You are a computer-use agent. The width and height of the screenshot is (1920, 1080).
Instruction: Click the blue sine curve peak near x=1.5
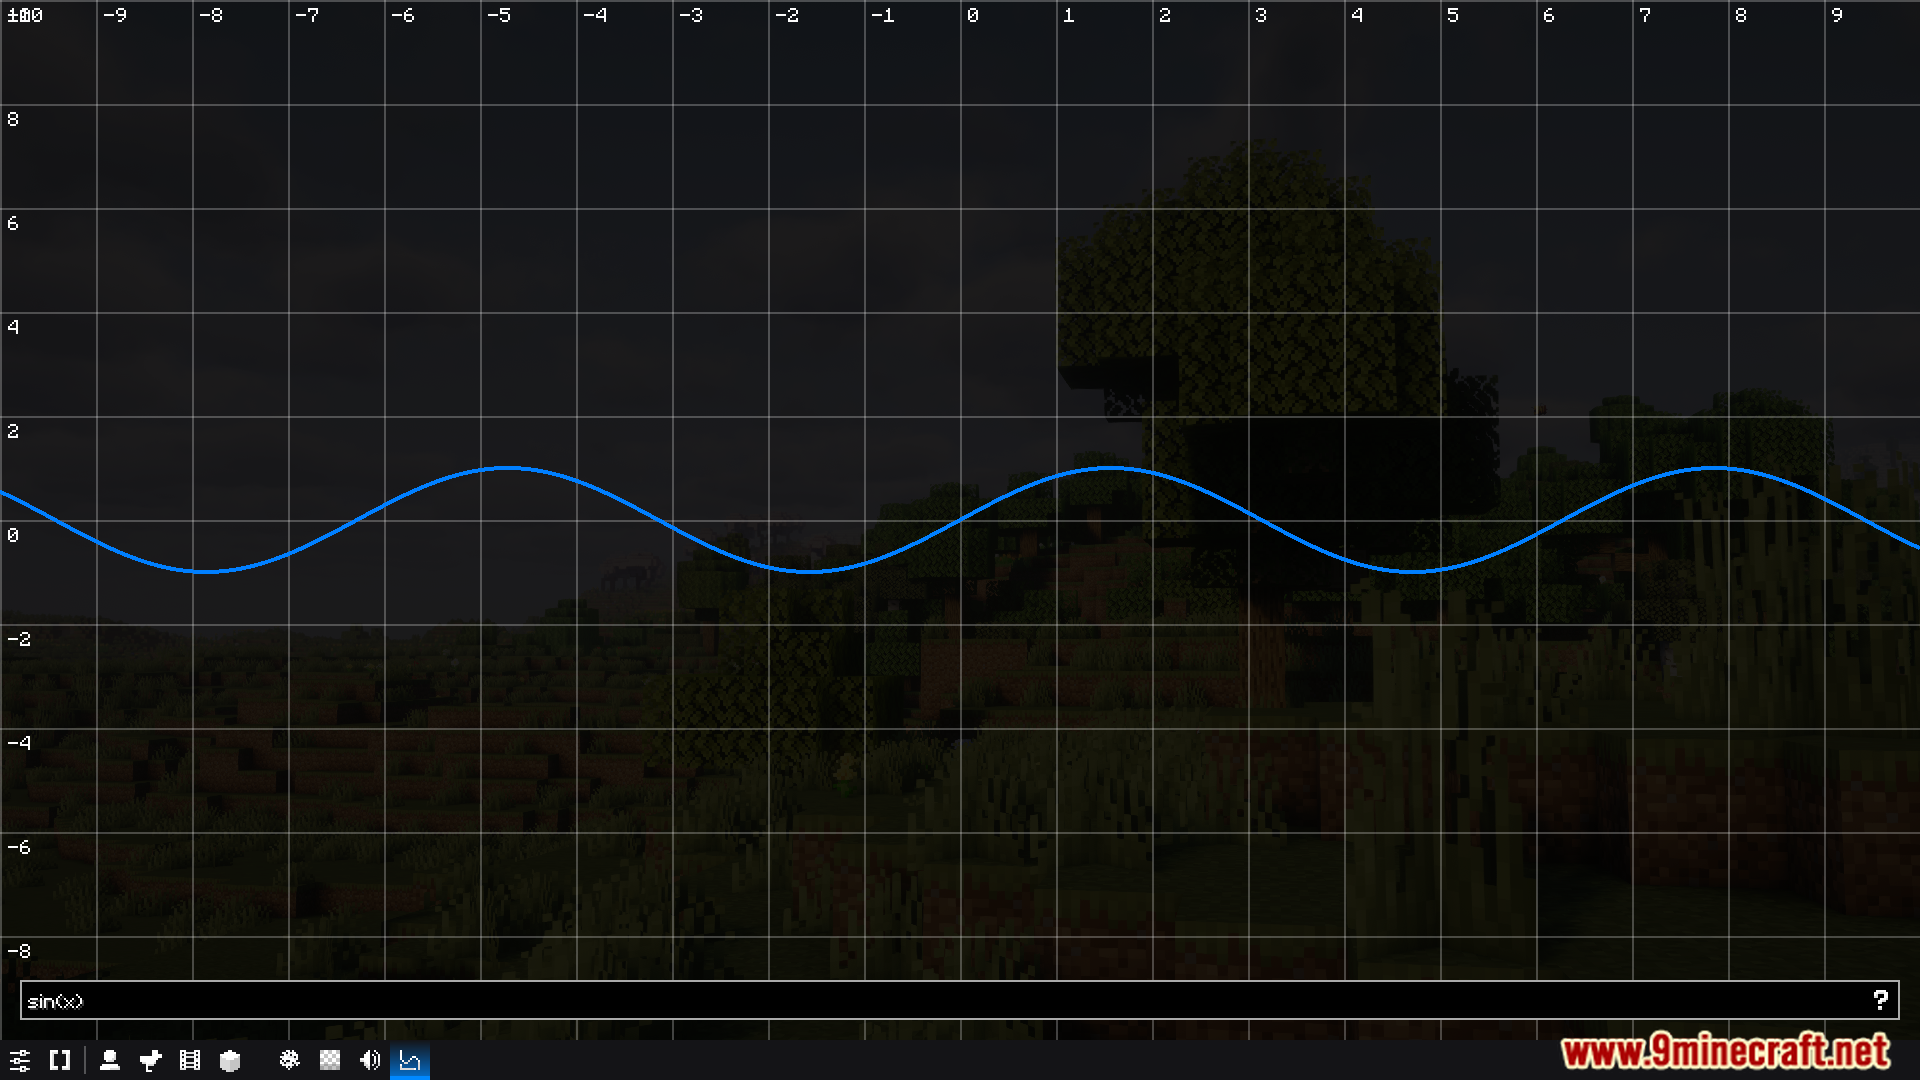[1112, 468]
